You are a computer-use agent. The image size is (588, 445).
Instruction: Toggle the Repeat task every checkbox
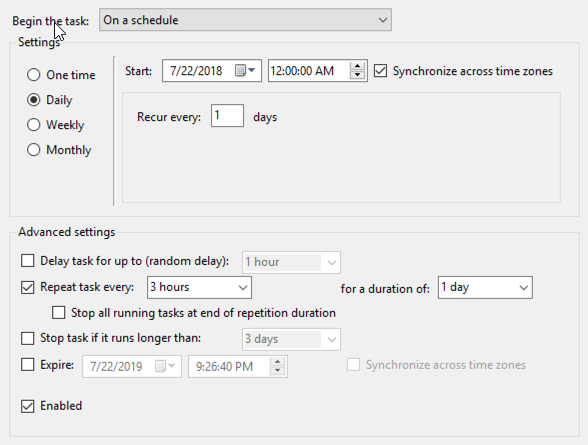point(28,288)
